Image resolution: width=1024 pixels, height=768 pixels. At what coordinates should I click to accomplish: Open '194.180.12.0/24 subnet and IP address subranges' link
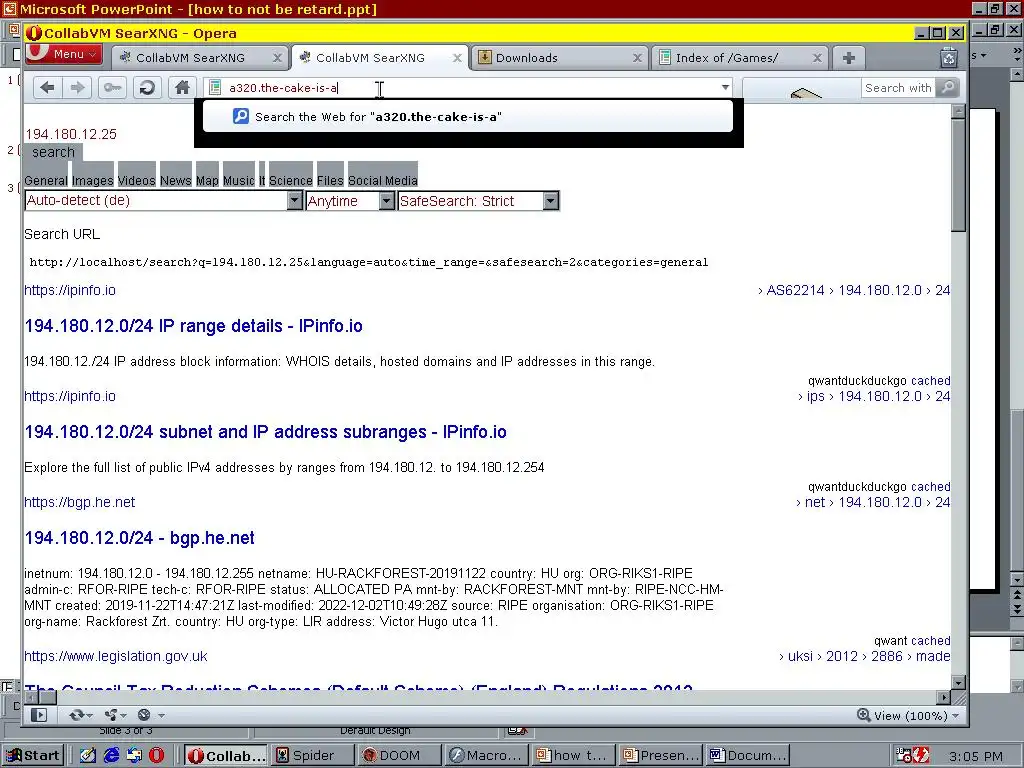[x=265, y=432]
